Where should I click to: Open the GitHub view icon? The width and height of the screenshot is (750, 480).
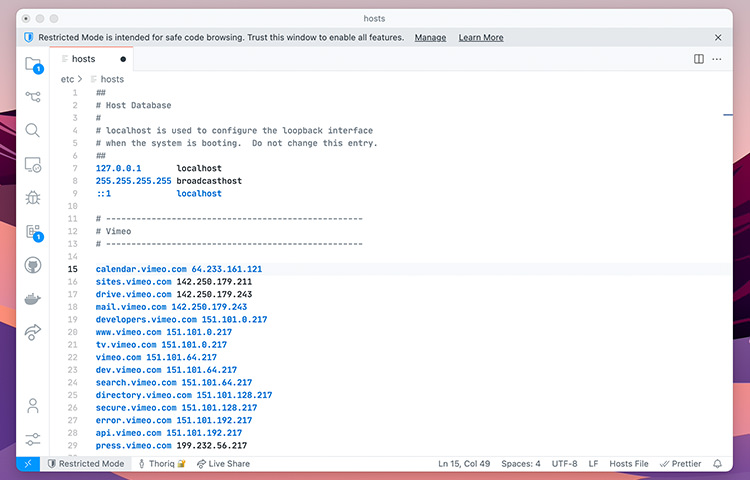[x=33, y=265]
